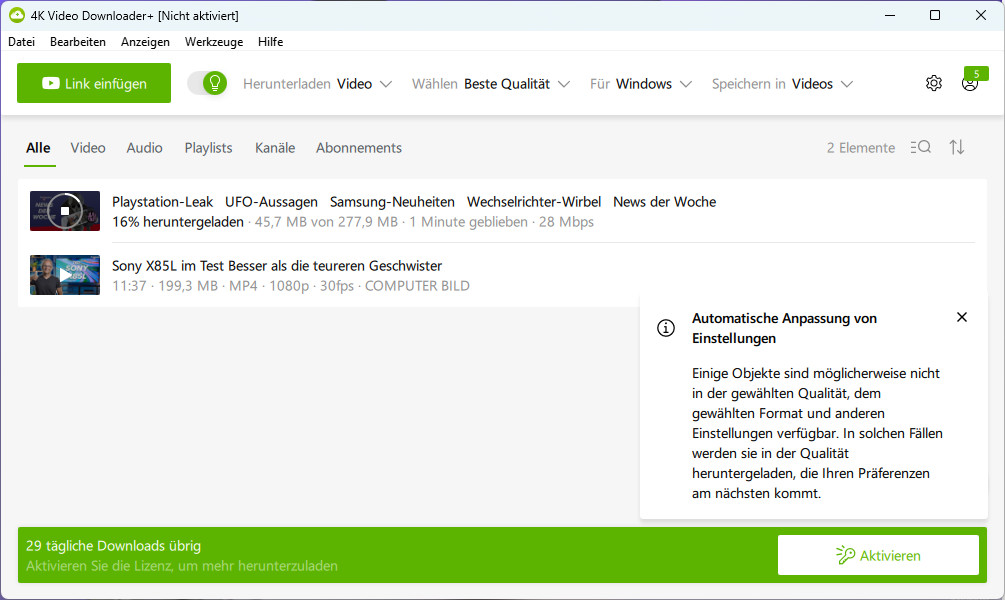Screen dimensions: 1005x600
Task: Open the Speichern in Videos dropdown
Action: 782,84
